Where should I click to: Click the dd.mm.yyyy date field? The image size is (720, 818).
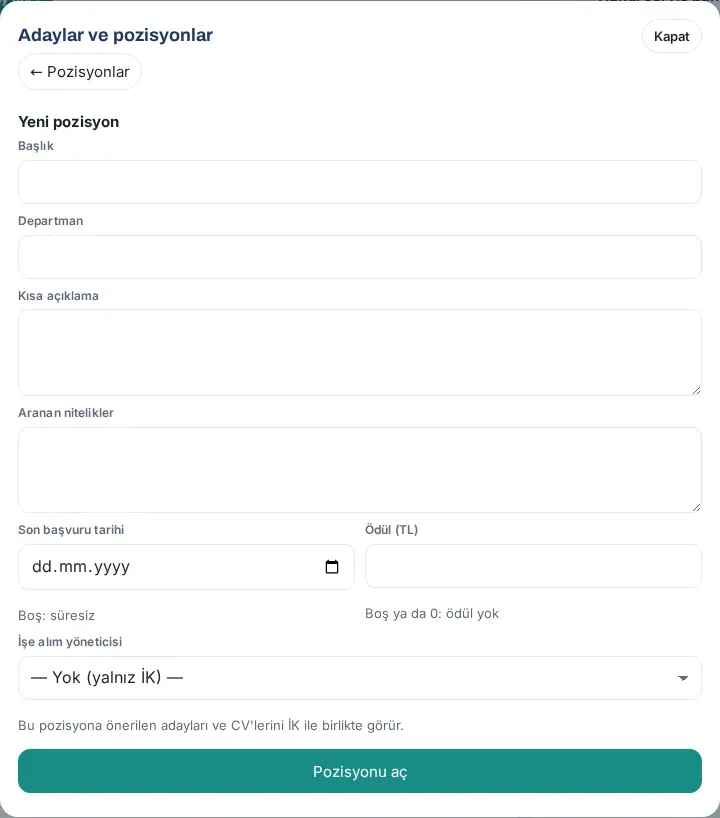click(186, 567)
